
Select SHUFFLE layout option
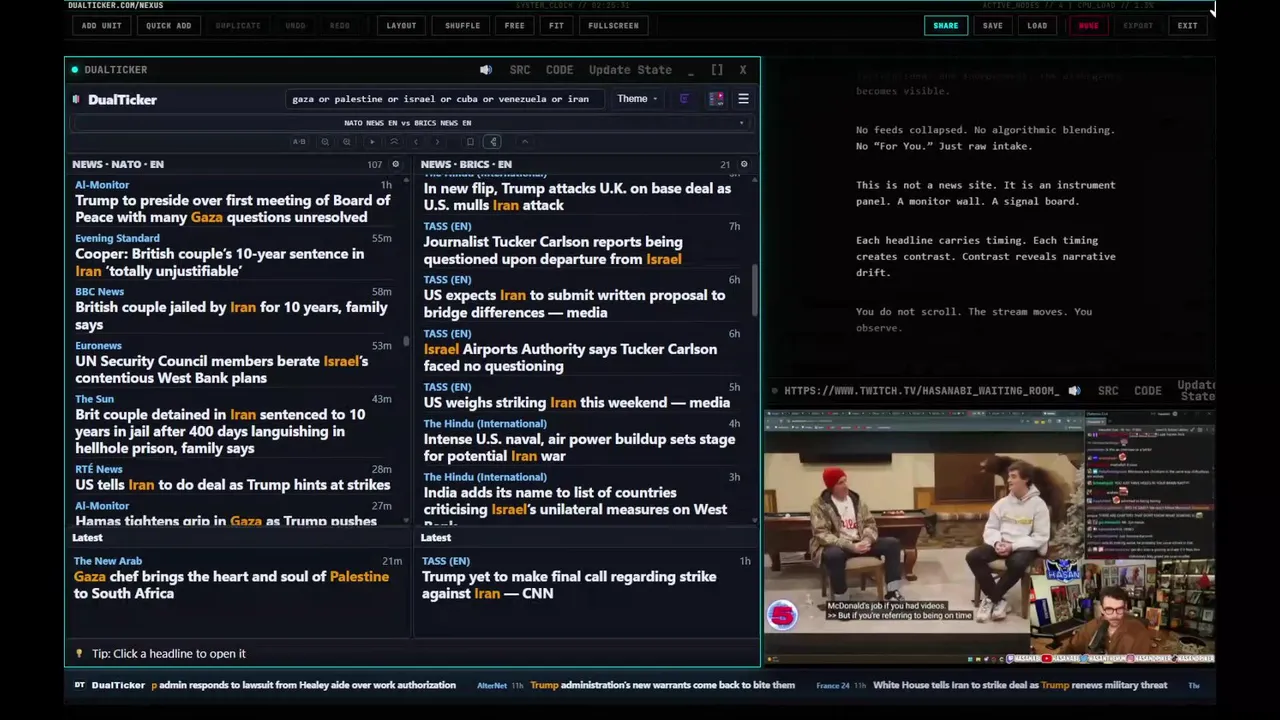coord(462,26)
